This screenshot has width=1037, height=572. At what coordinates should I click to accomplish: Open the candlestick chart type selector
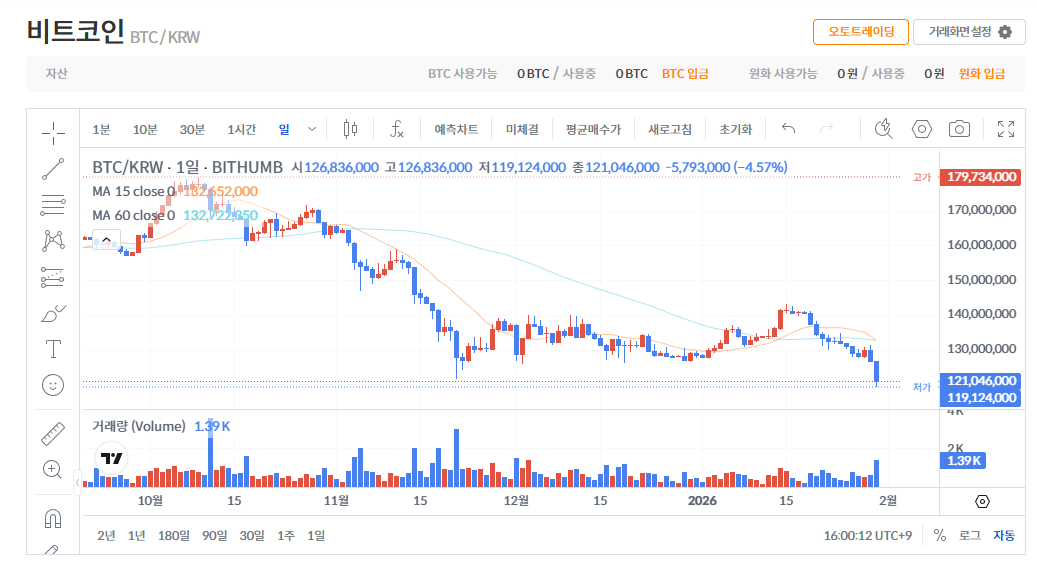tap(350, 129)
